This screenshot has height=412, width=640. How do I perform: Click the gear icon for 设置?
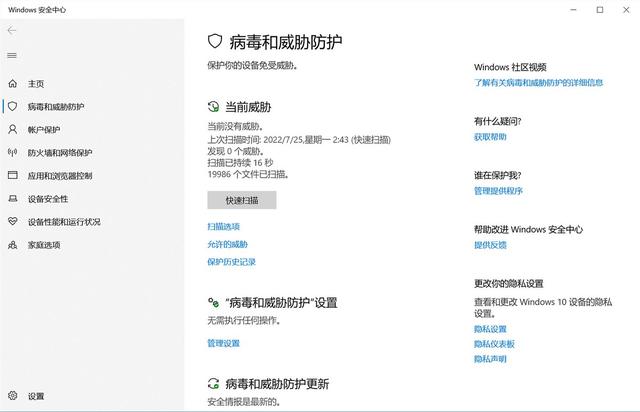pyautogui.click(x=13, y=395)
